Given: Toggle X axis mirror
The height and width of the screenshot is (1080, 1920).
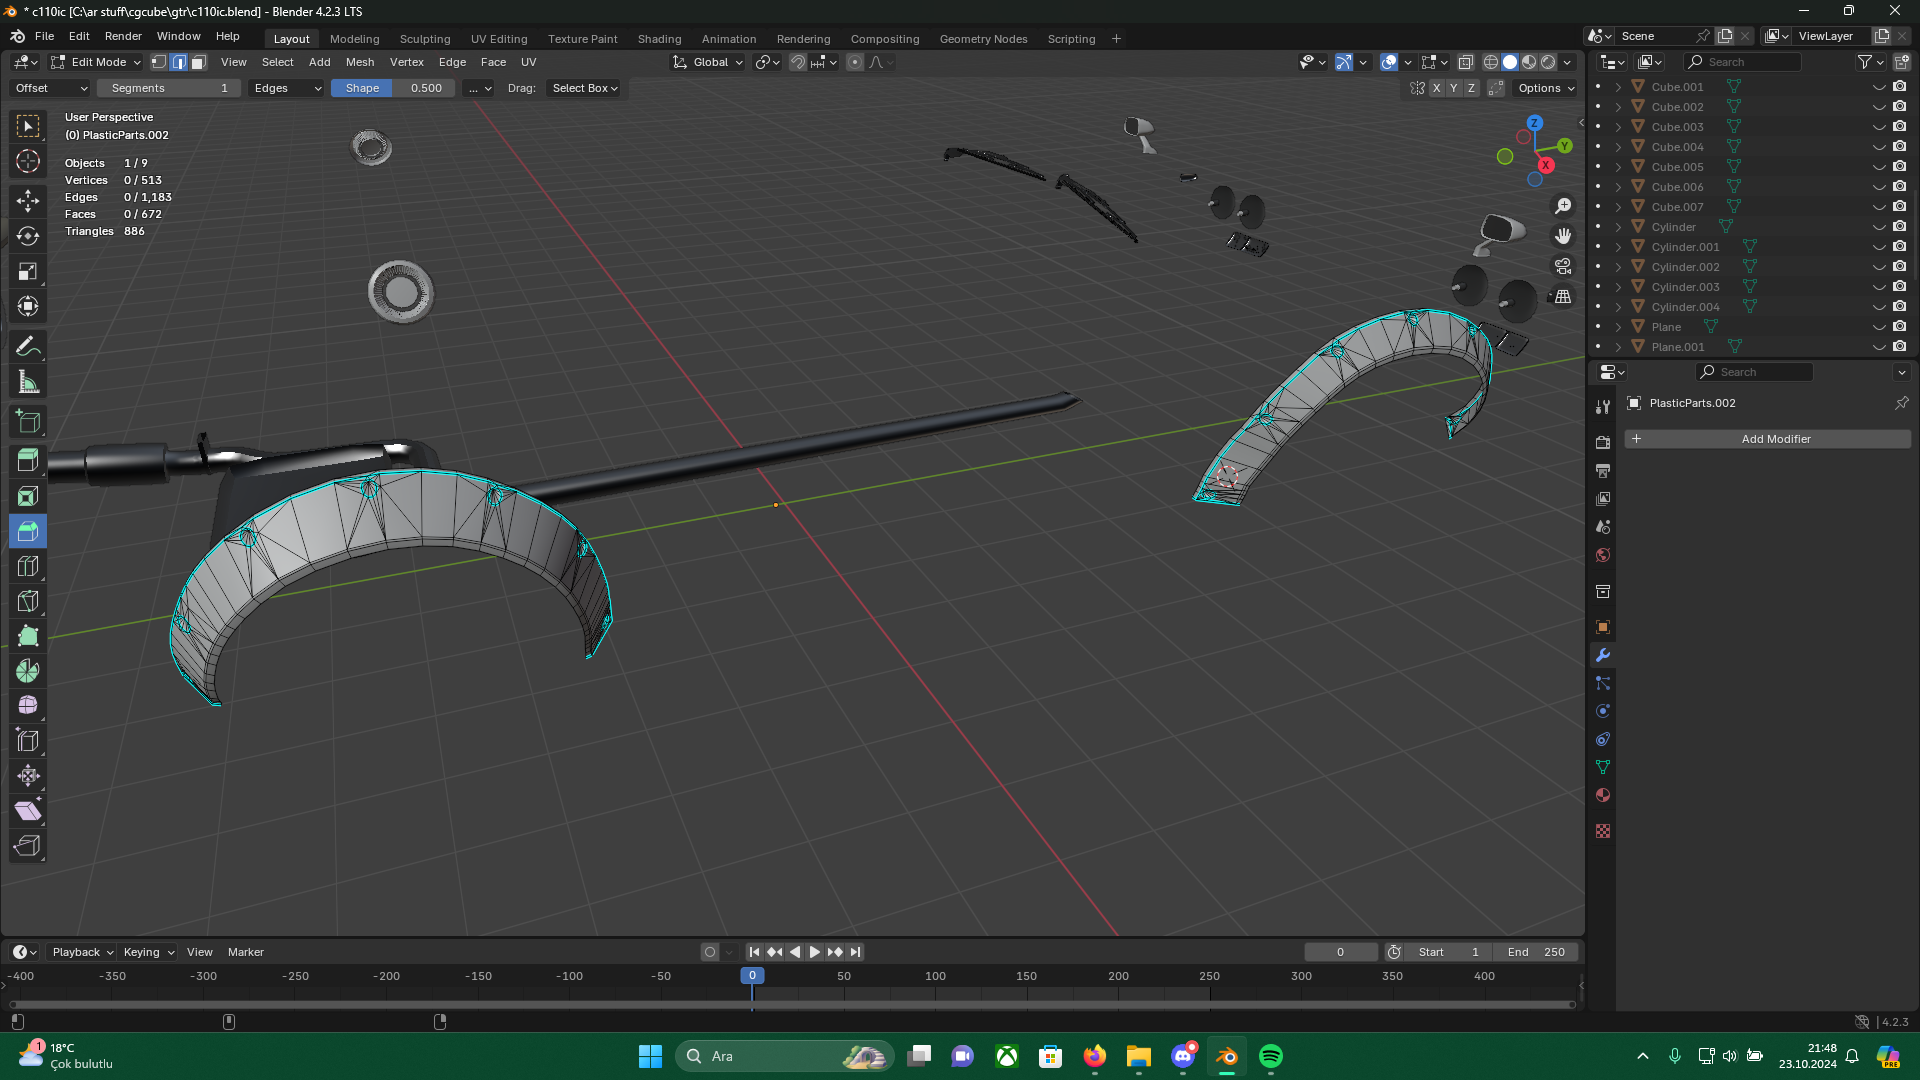Looking at the screenshot, I should point(1436,88).
